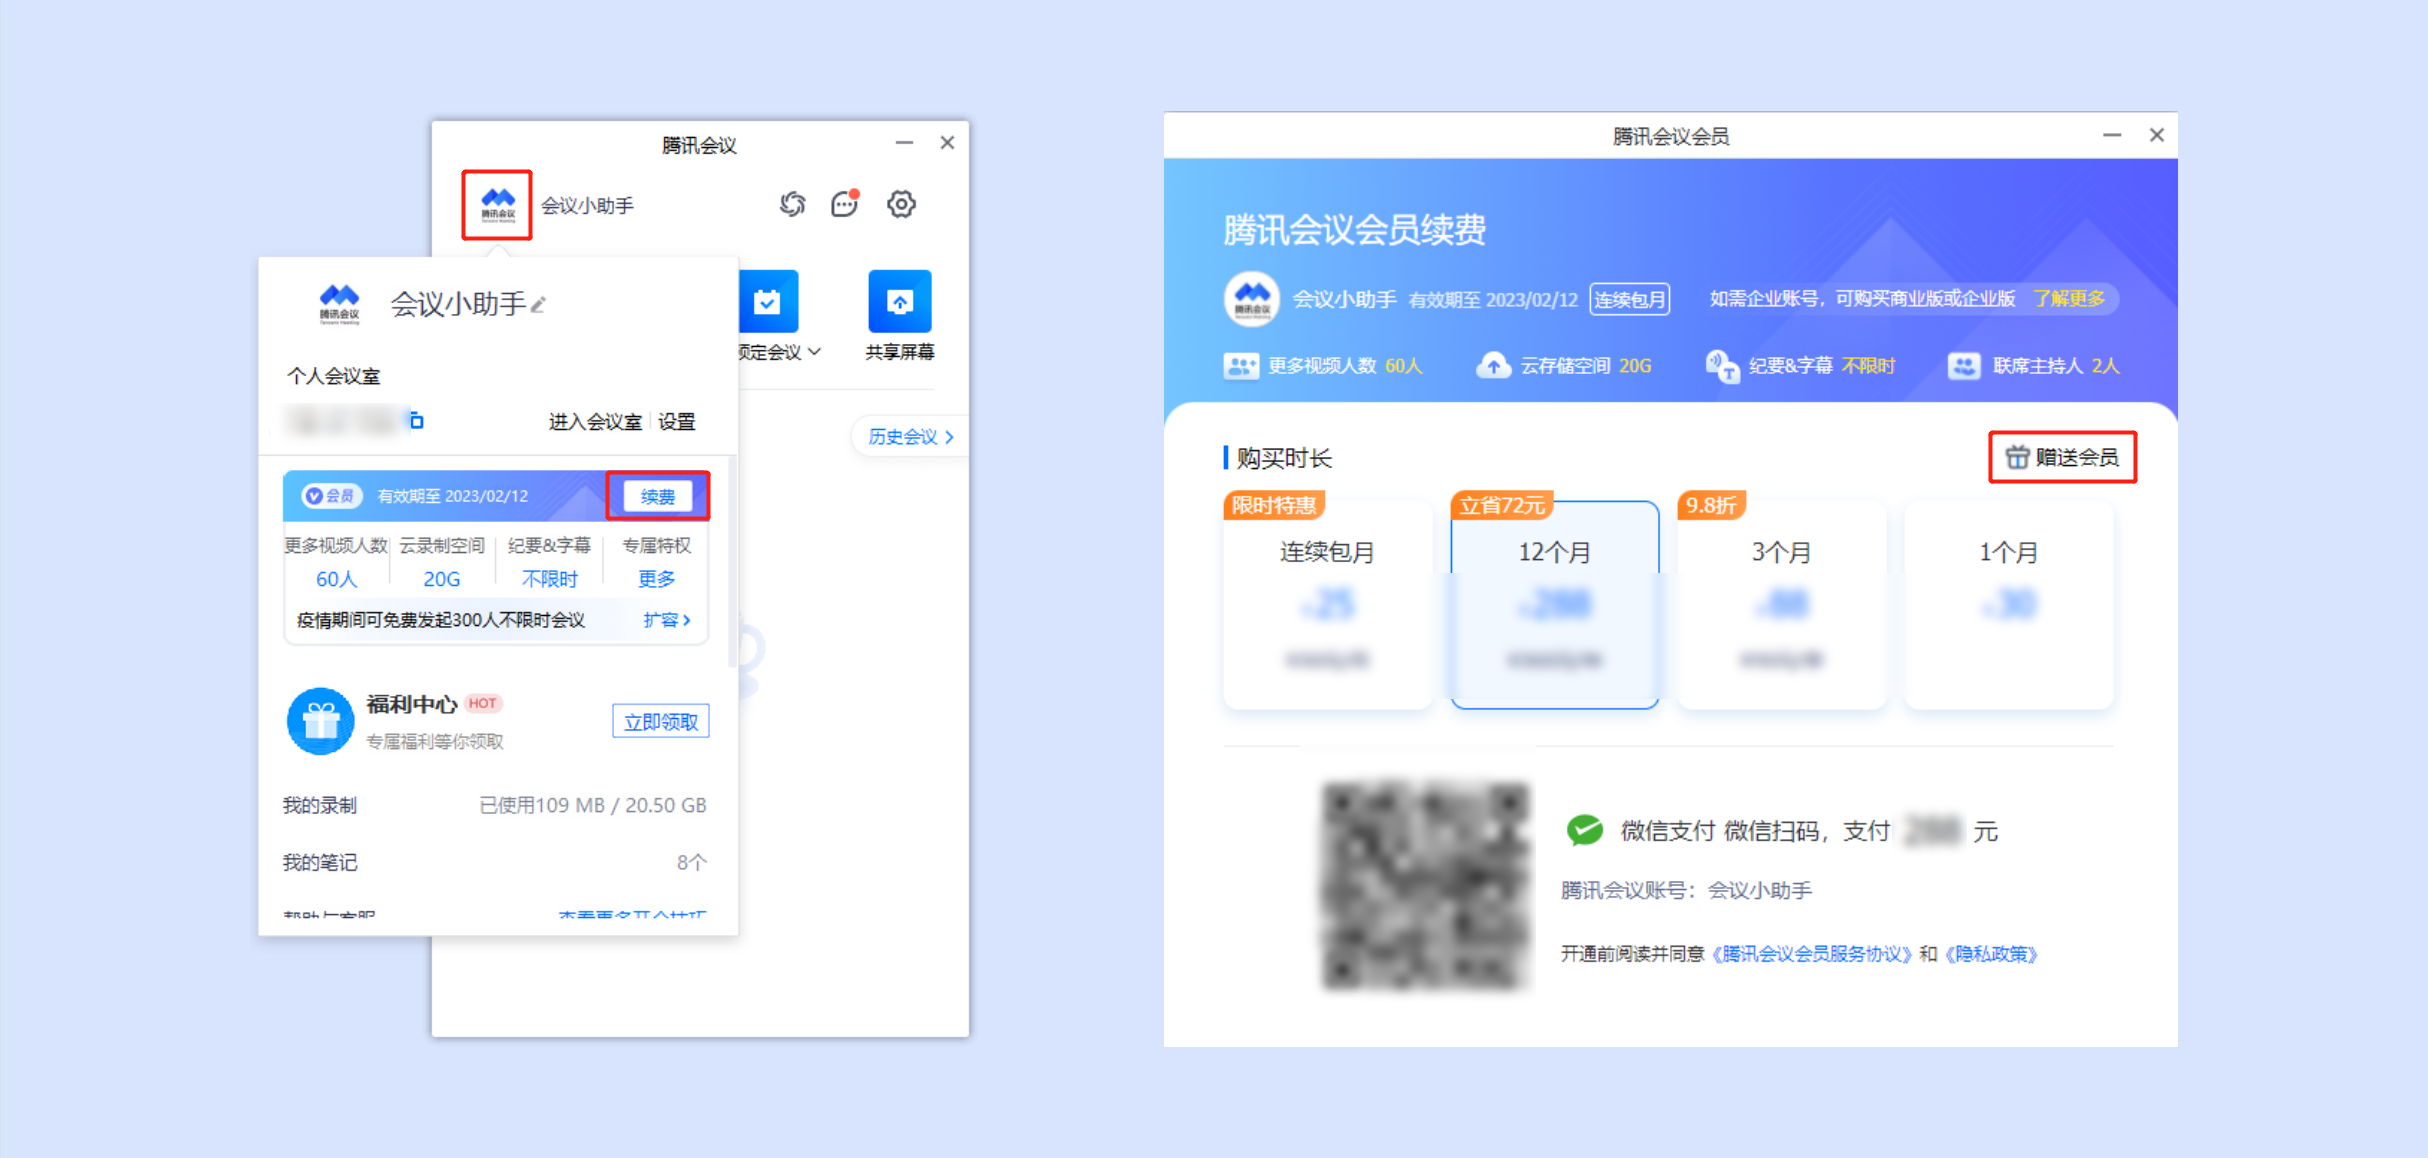Viewport: 2428px width, 1158px height.
Task: Click the 立即领取 button
Action: pos(660,722)
